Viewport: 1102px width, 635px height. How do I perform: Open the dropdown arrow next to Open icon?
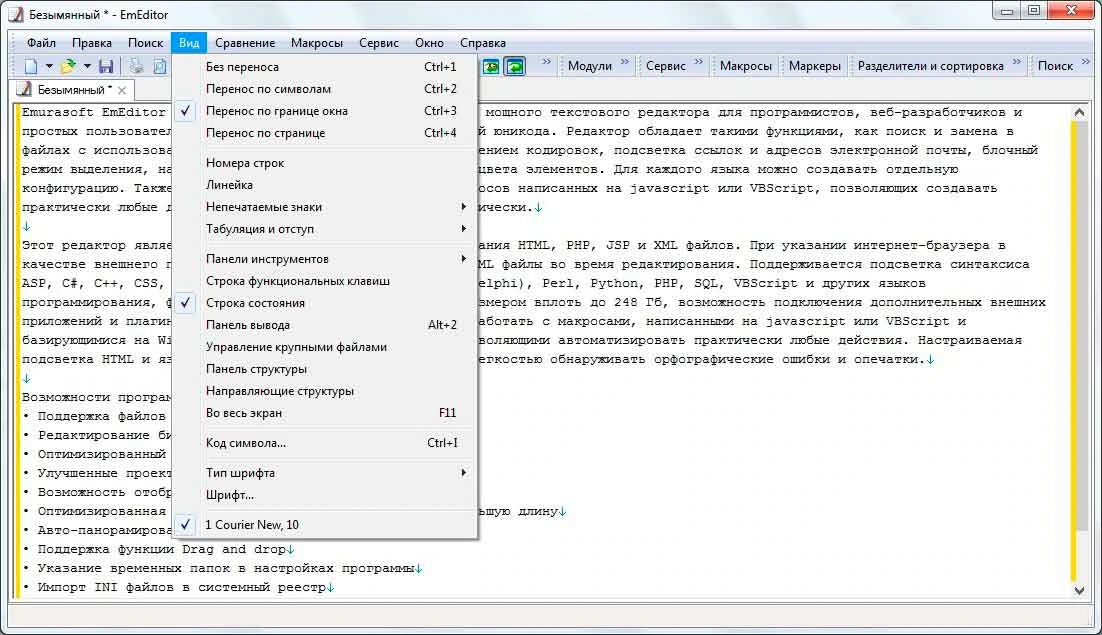click(87, 66)
